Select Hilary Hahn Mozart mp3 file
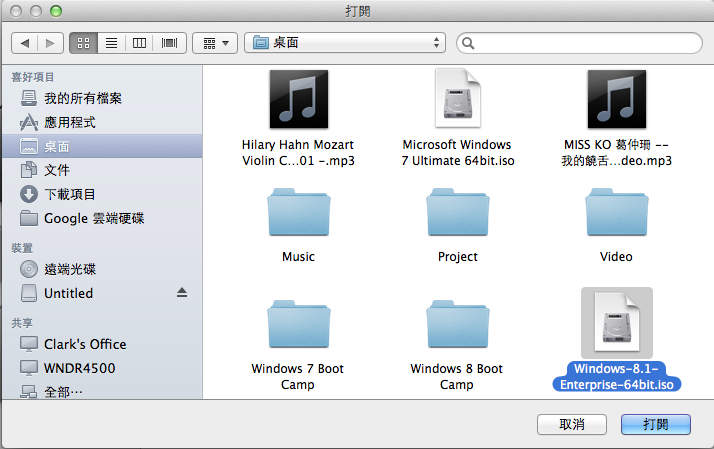Viewport: 714px width, 449px height. [298, 102]
